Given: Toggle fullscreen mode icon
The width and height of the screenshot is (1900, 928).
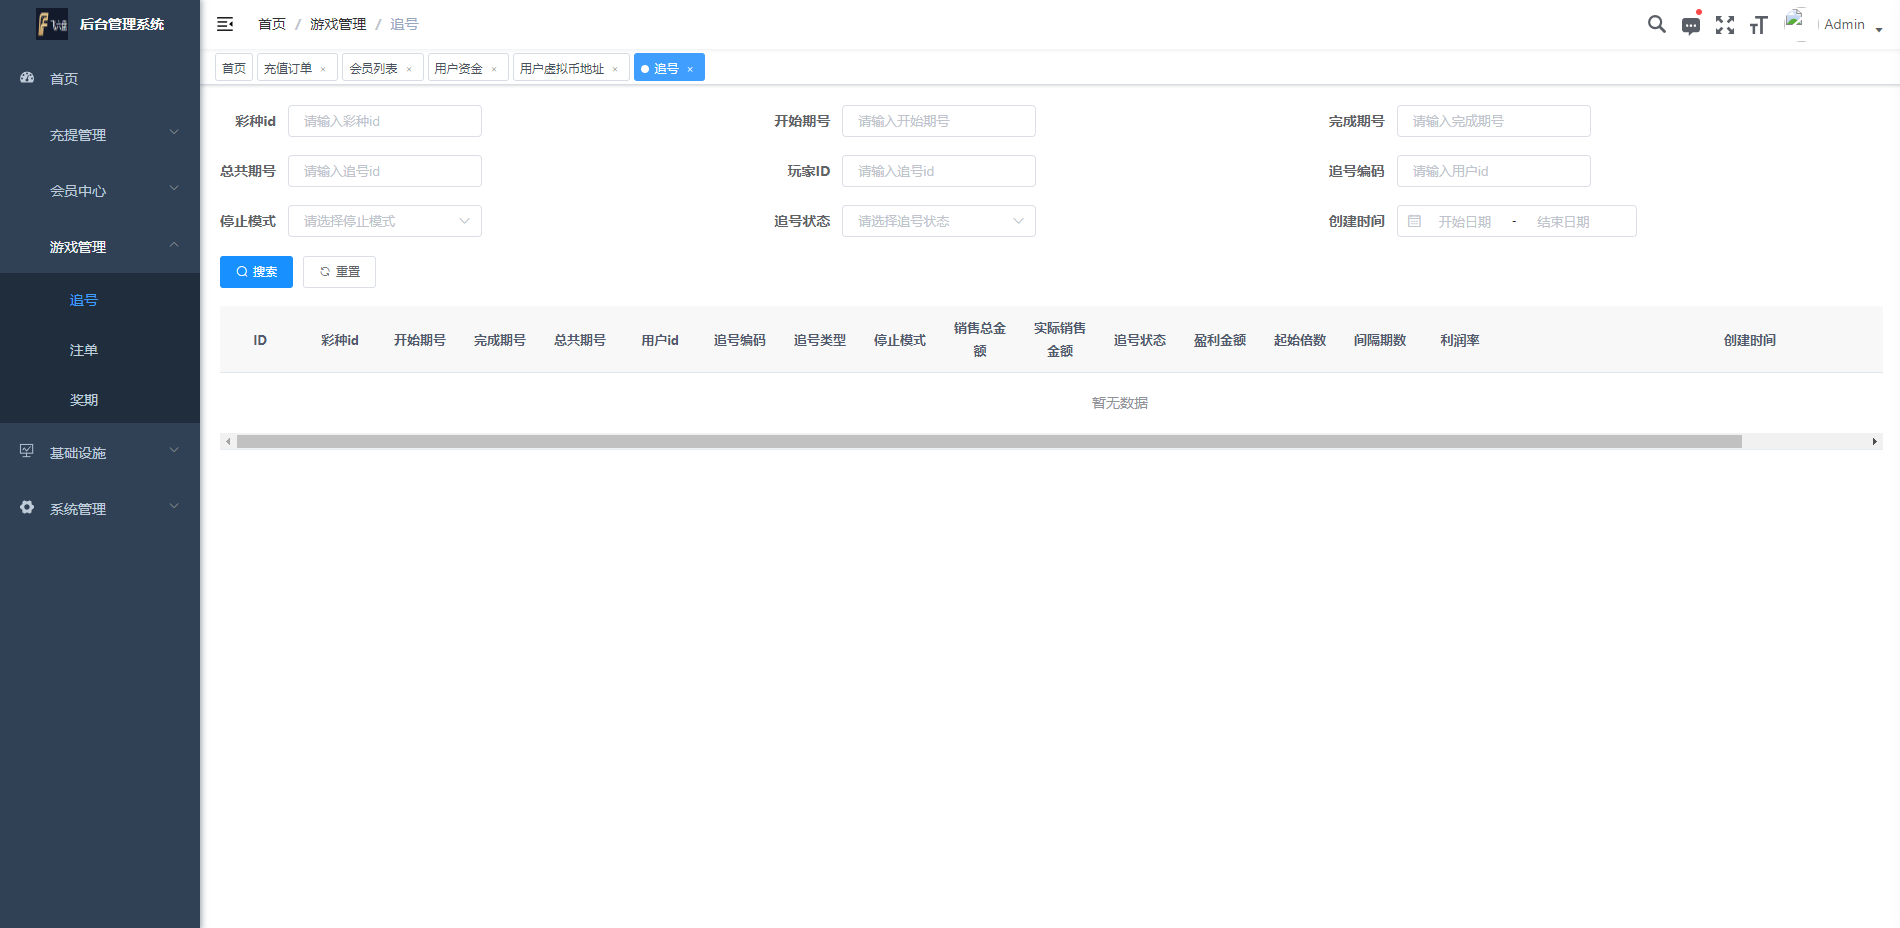Looking at the screenshot, I should (1724, 25).
